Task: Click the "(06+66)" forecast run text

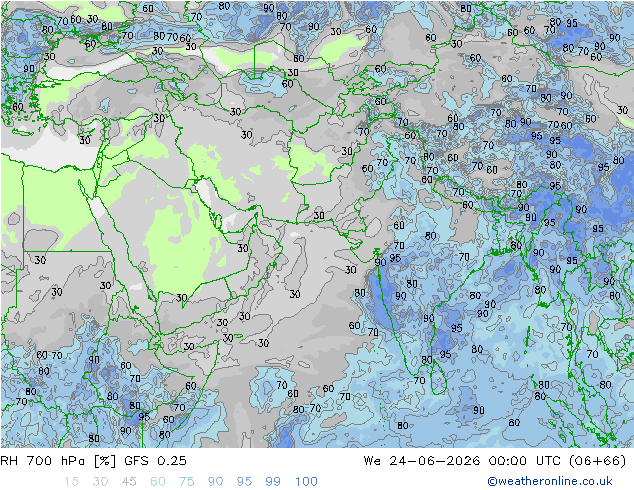Action: coord(597,461)
